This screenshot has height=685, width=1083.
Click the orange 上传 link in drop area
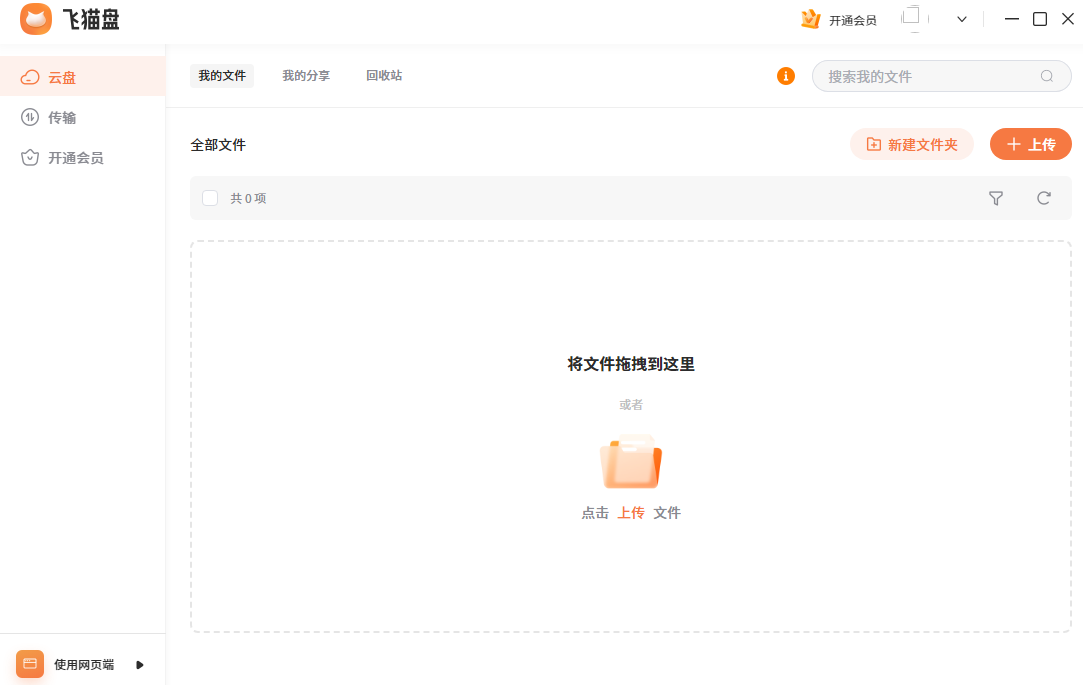coord(631,513)
